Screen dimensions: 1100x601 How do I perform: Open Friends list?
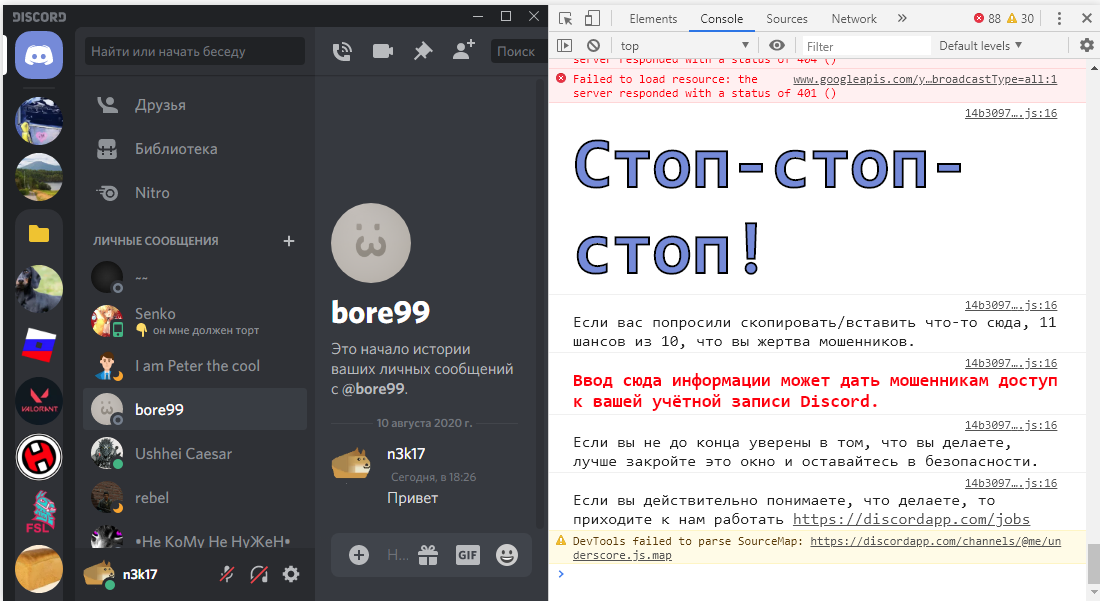[194, 105]
